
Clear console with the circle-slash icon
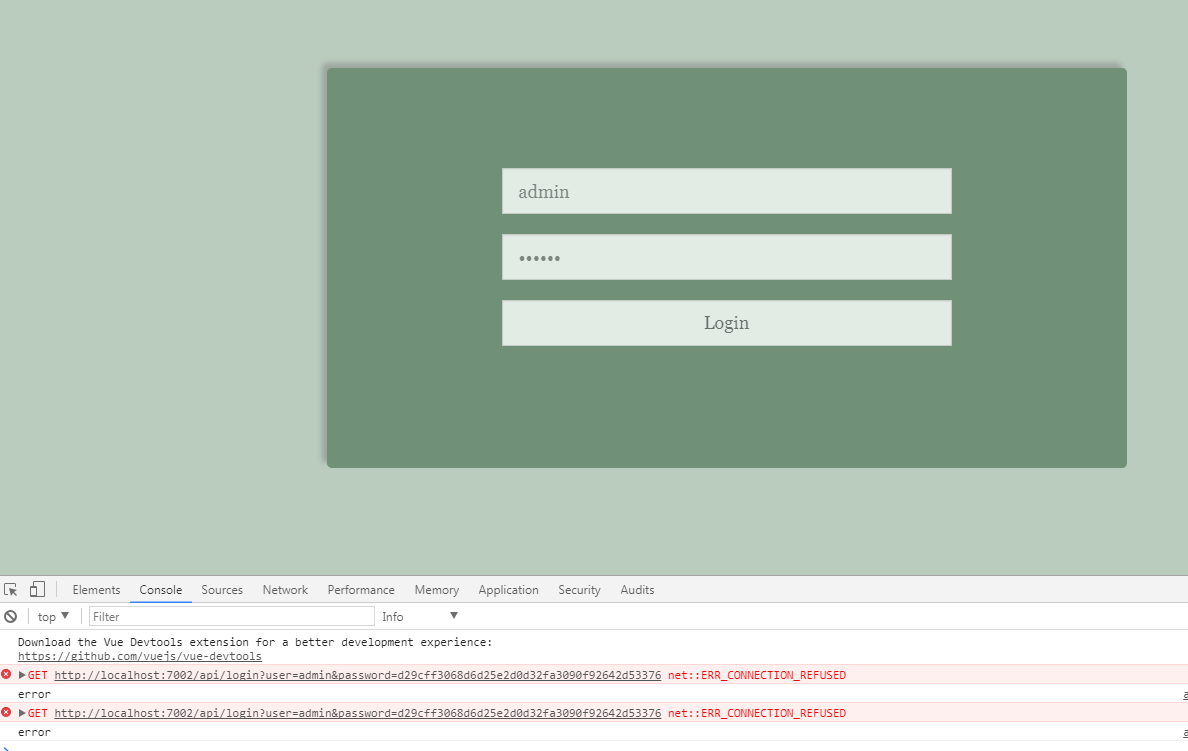pyautogui.click(x=11, y=617)
